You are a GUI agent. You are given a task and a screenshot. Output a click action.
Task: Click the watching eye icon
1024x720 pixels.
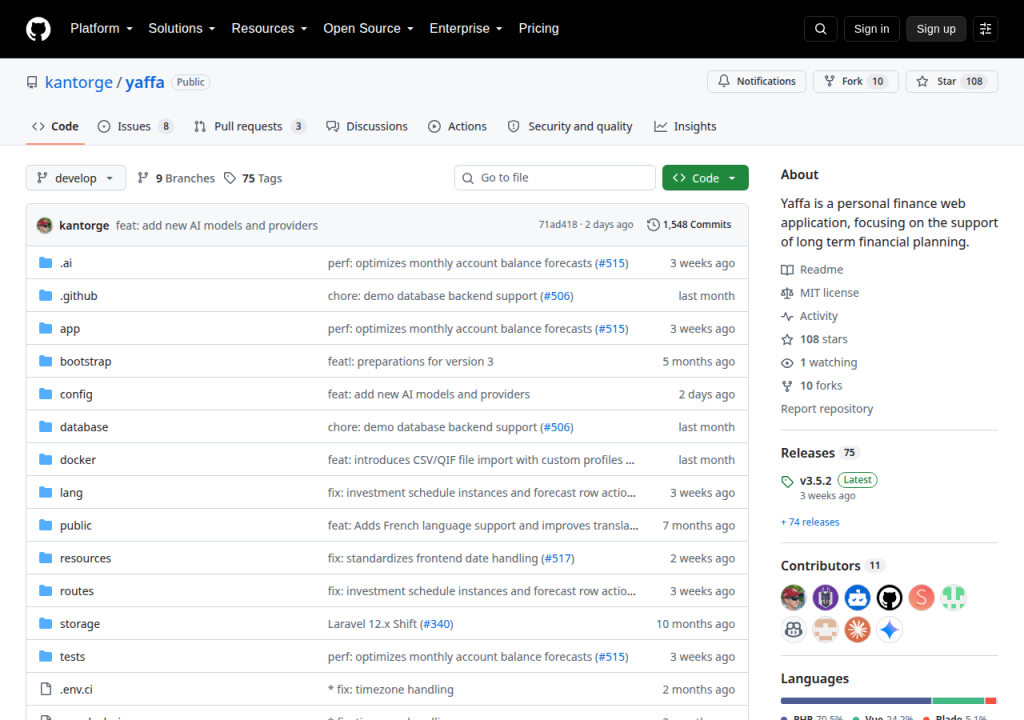[x=787, y=363]
